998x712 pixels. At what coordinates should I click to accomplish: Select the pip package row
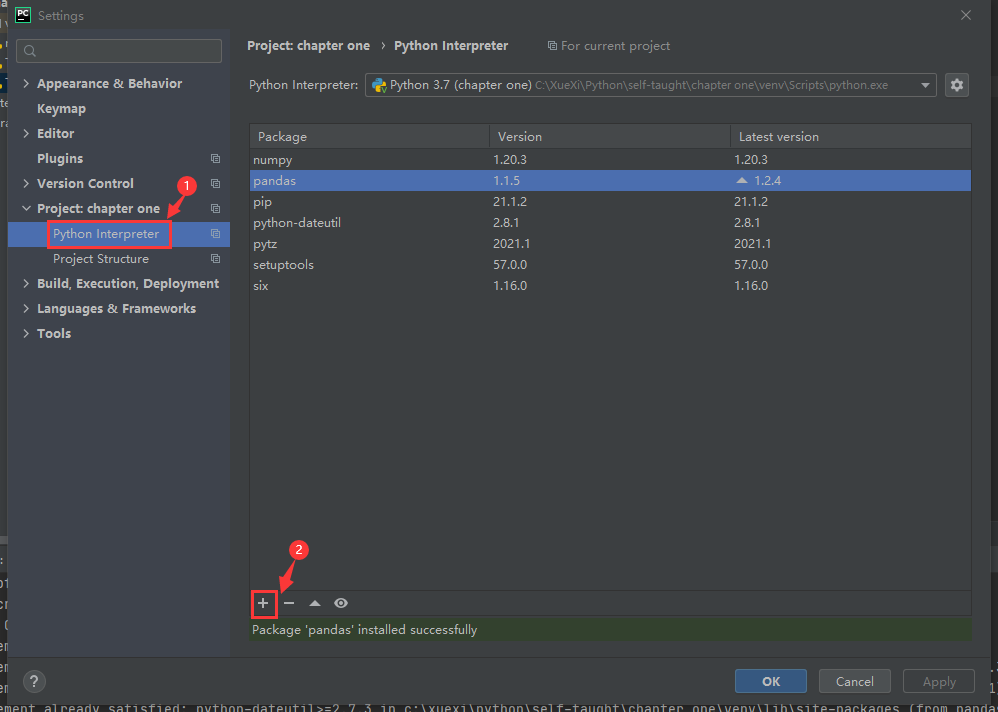(610, 202)
